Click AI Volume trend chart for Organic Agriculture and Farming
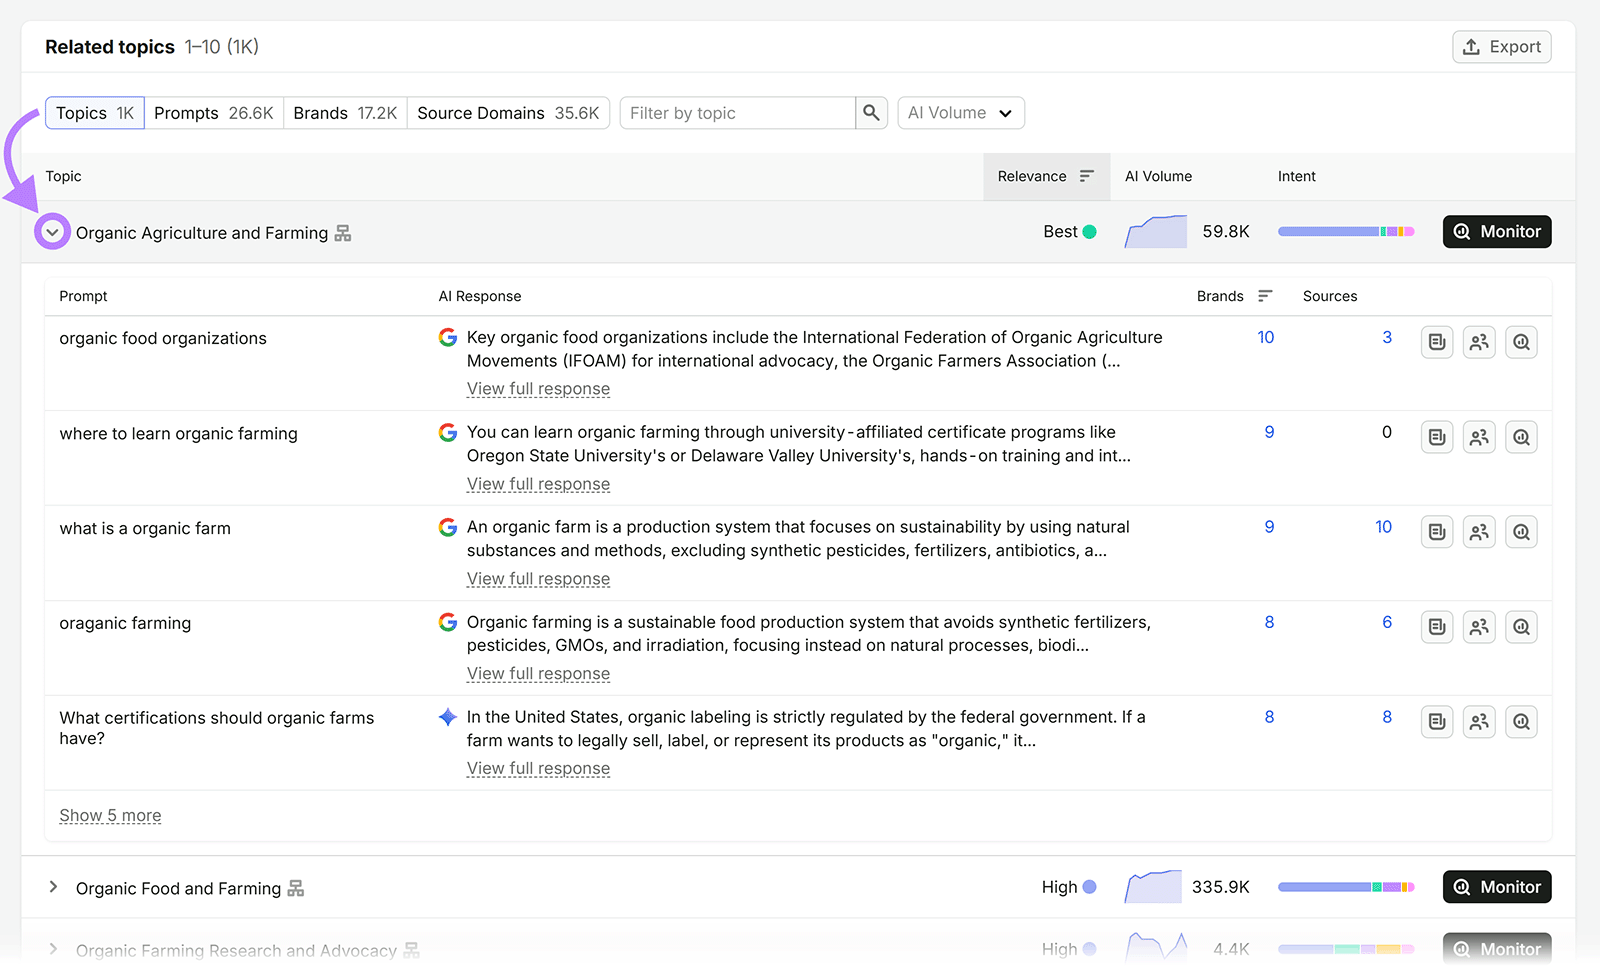The height and width of the screenshot is (975, 1600). click(1156, 232)
